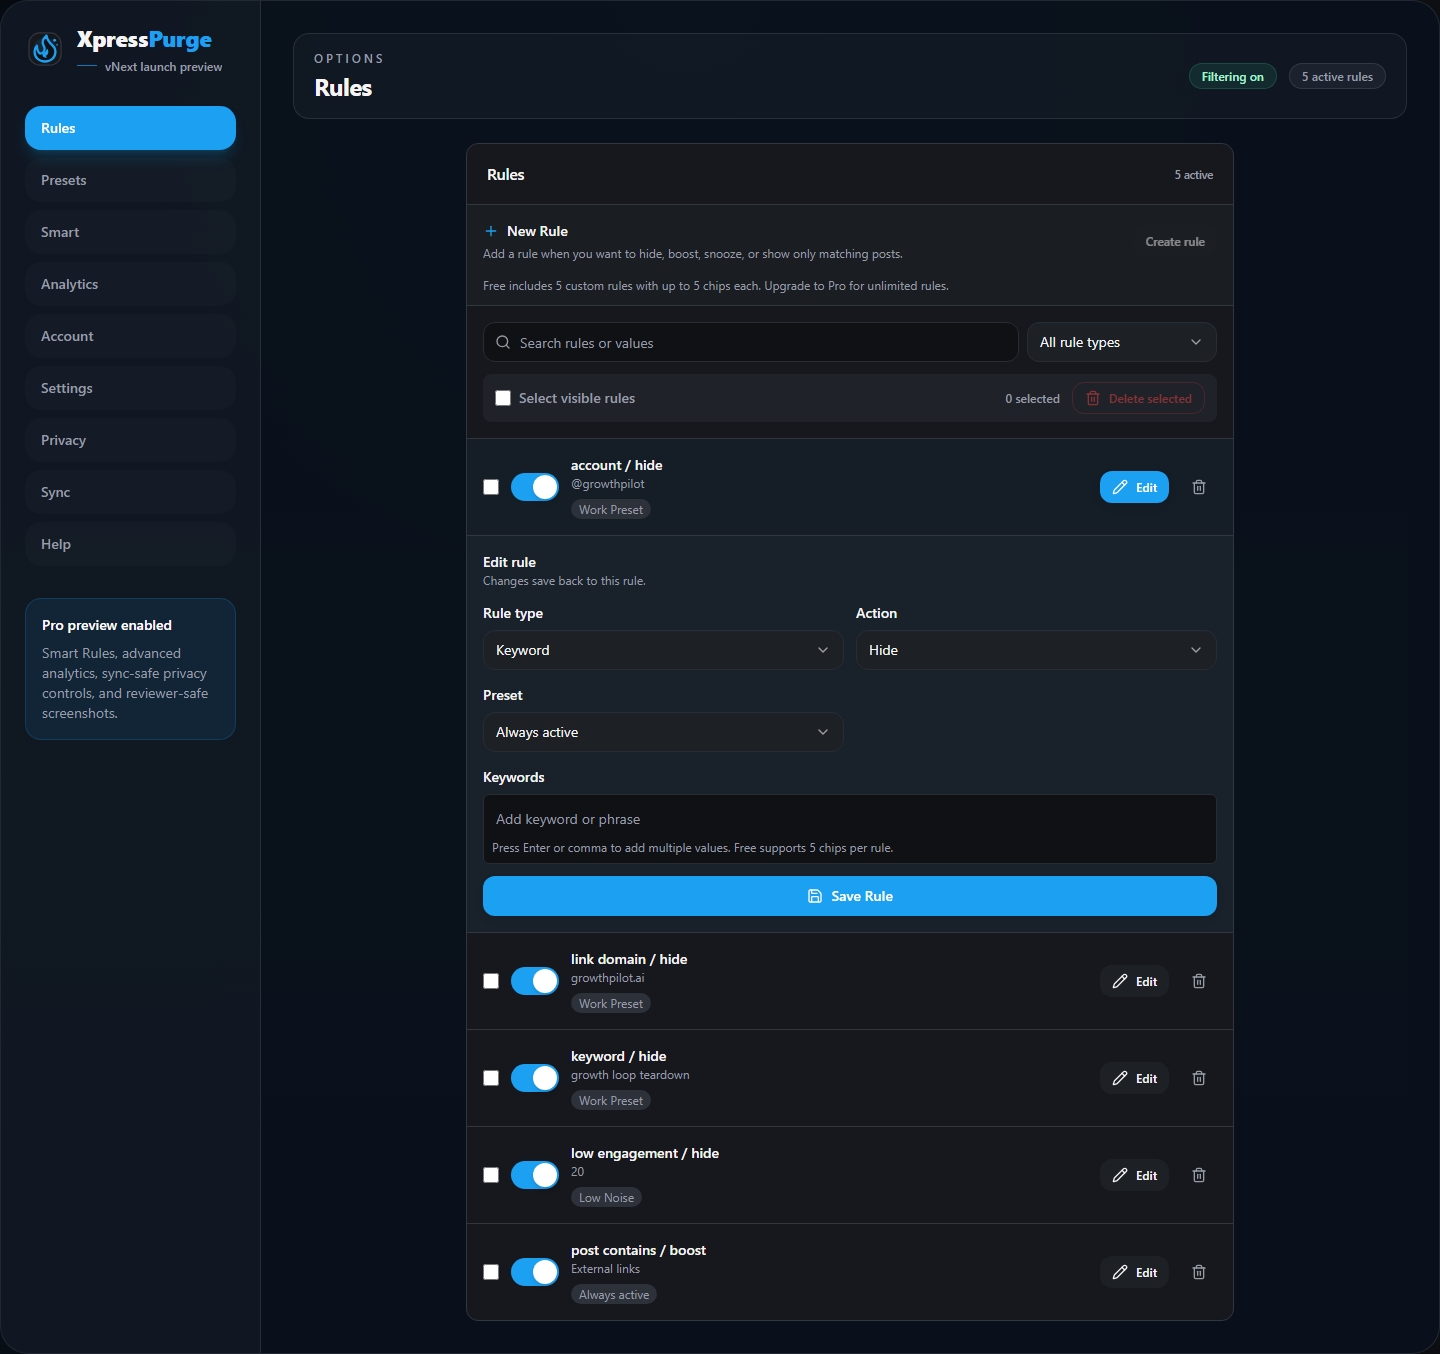Image resolution: width=1440 pixels, height=1354 pixels.
Task: Click the Delete selected button
Action: click(1138, 398)
